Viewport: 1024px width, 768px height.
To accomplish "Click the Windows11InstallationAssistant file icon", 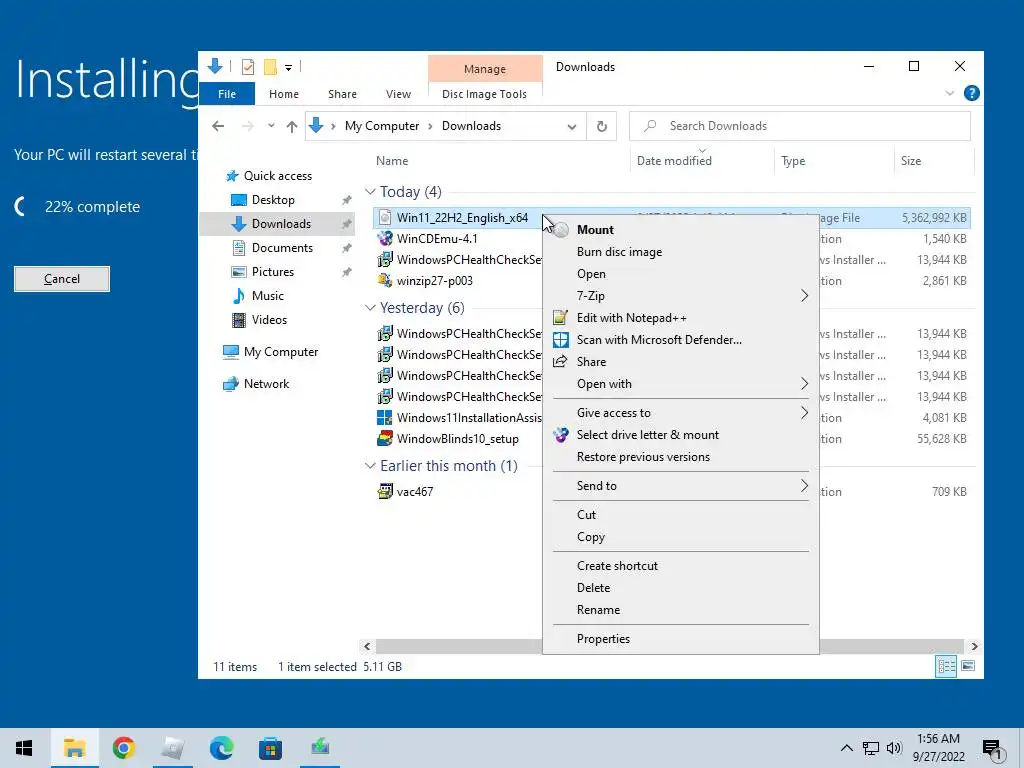I will coord(385,418).
